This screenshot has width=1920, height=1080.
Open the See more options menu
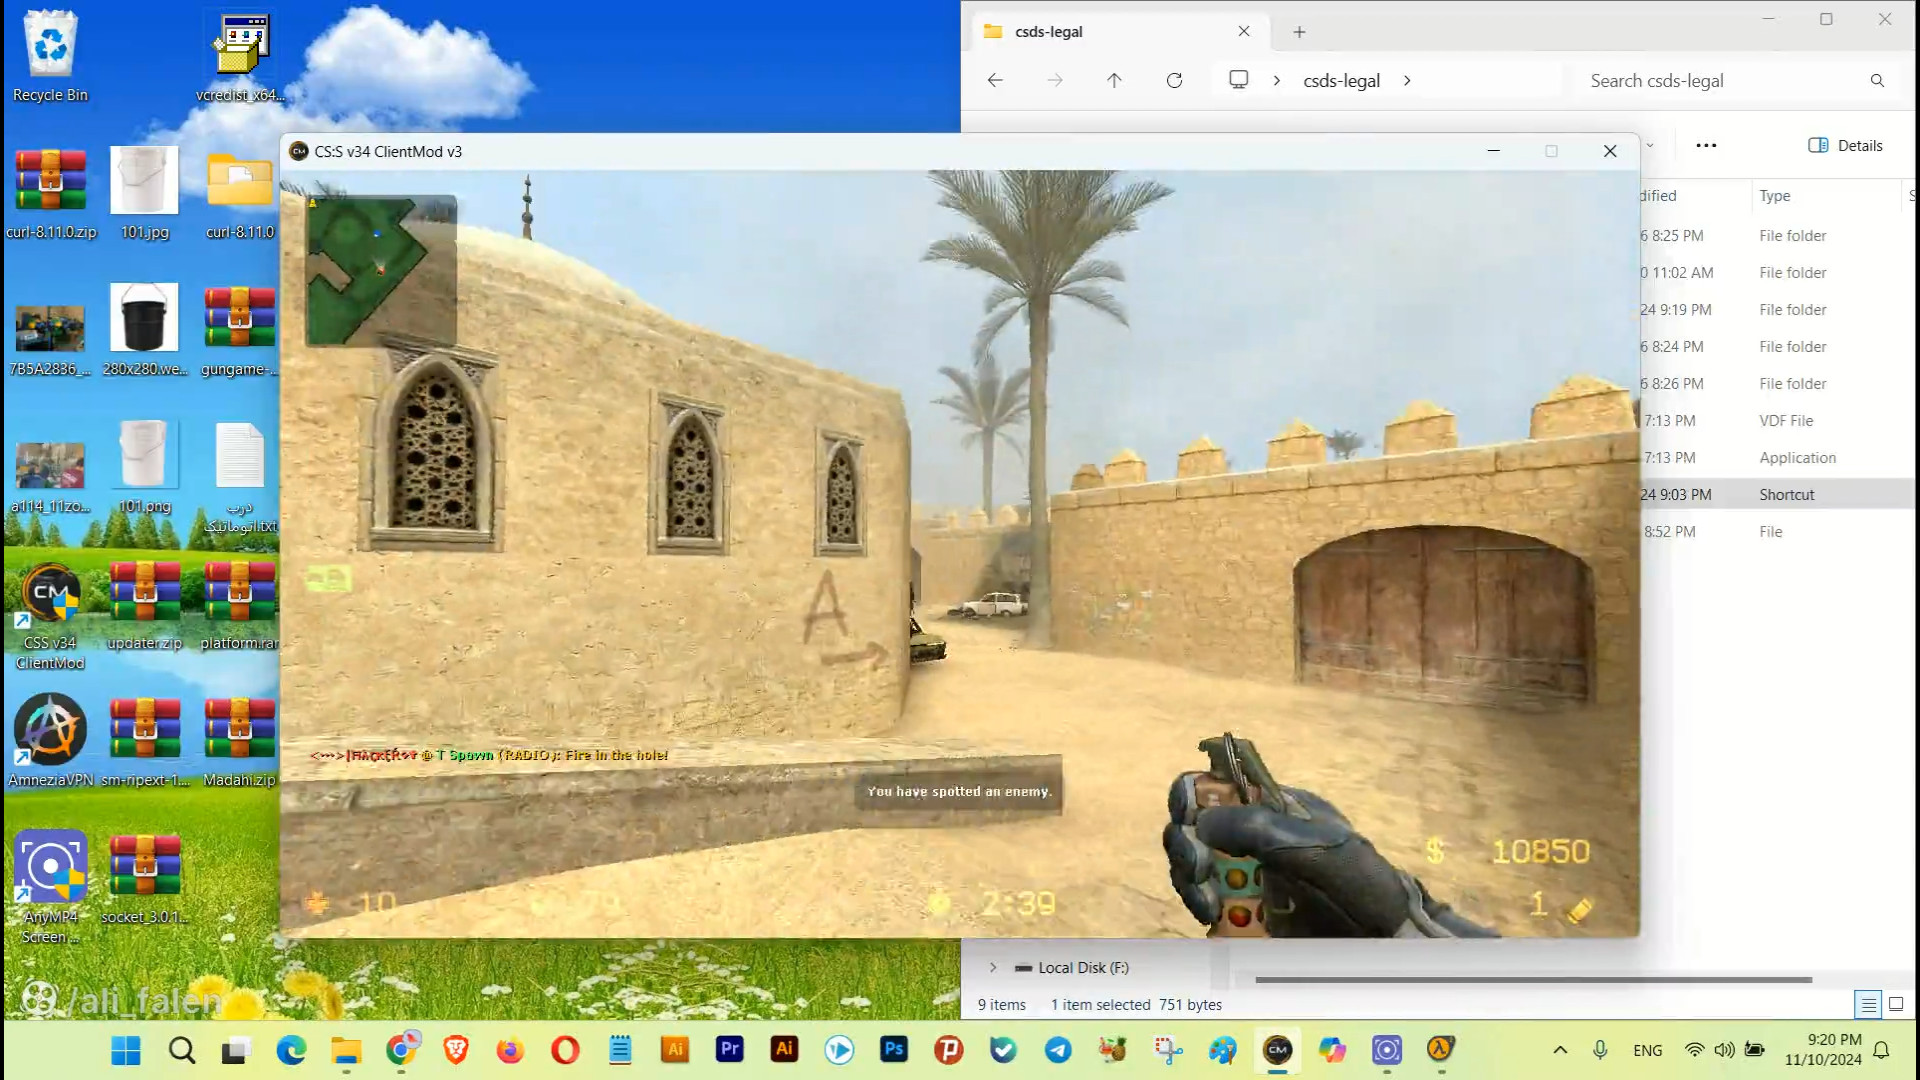coord(1706,146)
